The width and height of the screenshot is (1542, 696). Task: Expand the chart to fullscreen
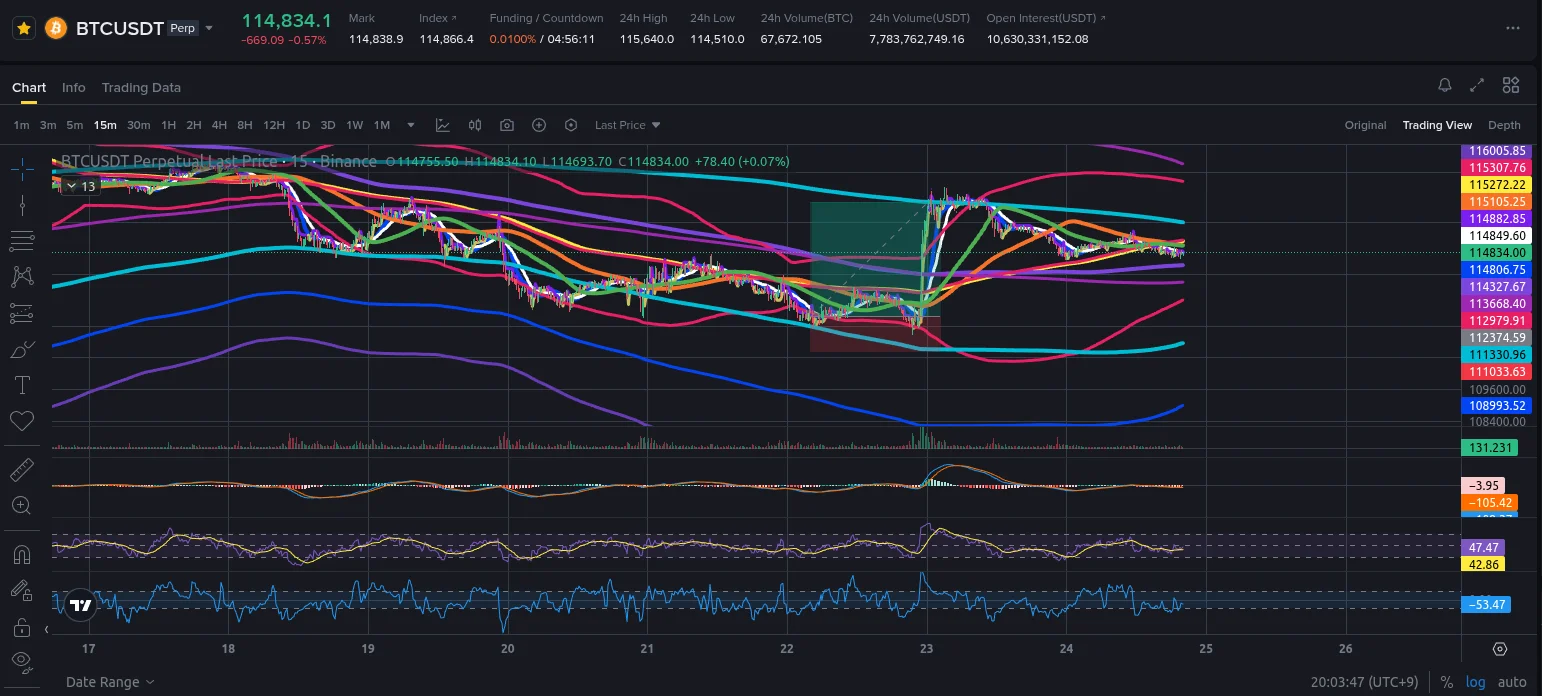click(1477, 85)
